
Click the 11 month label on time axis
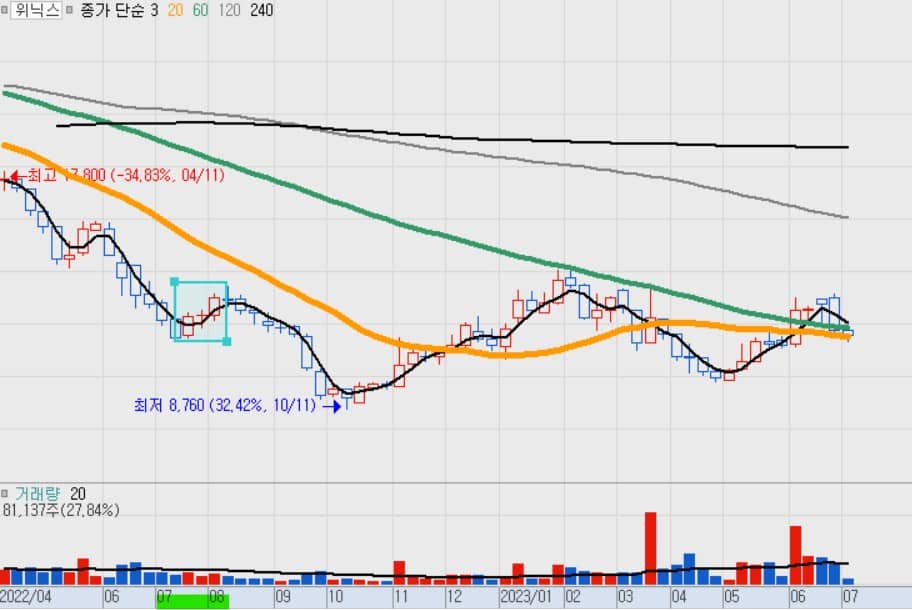401,597
